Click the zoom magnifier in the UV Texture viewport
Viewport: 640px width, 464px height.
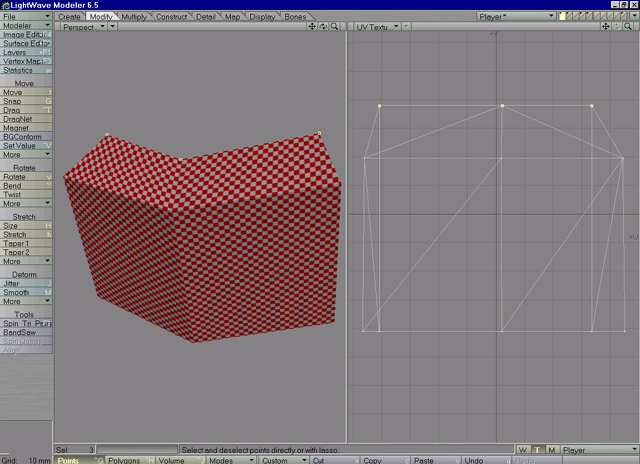click(x=628, y=27)
